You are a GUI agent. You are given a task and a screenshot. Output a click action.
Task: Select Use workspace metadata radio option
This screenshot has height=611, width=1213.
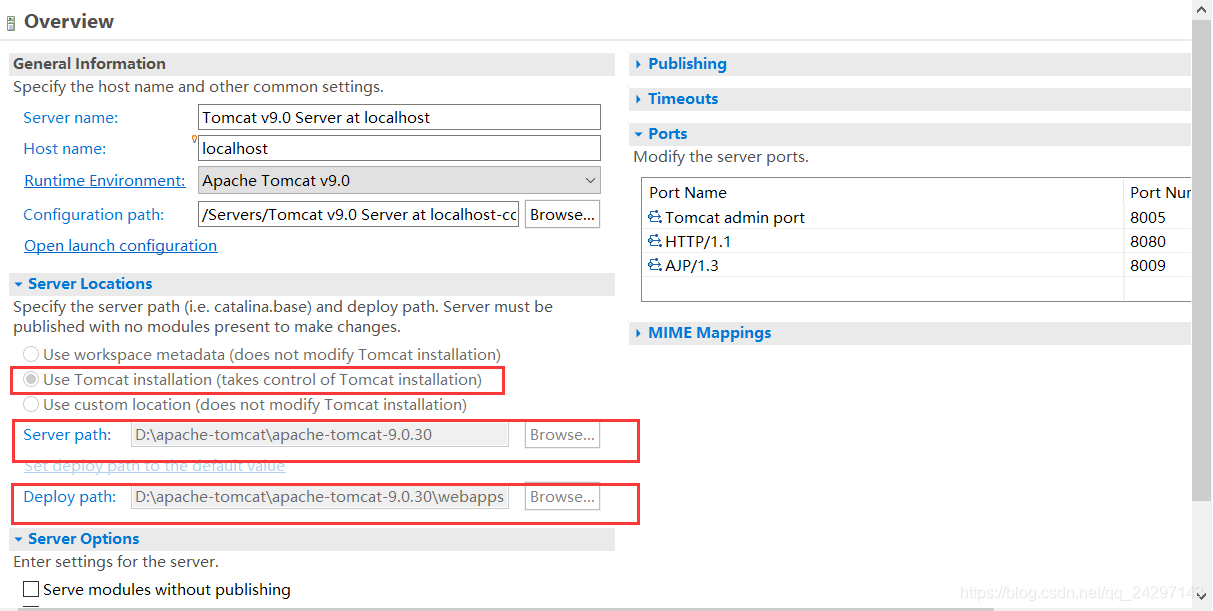[31, 354]
